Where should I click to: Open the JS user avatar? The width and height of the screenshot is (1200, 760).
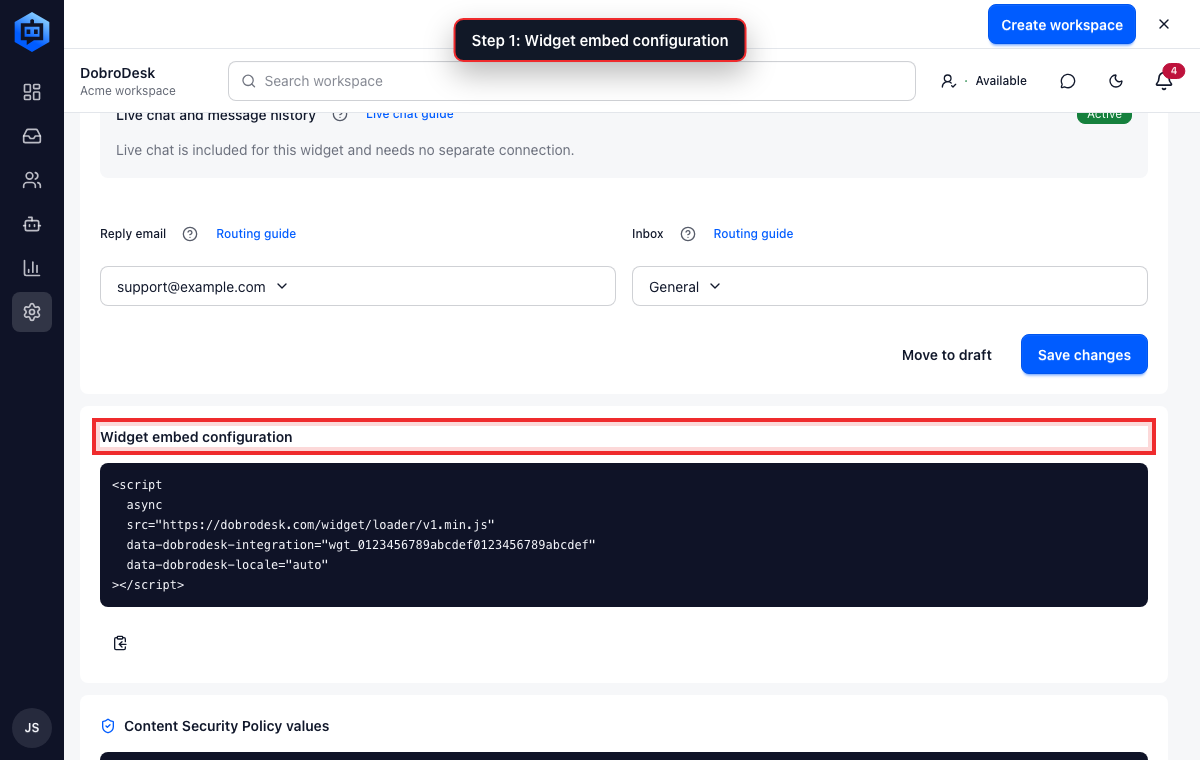click(32, 728)
